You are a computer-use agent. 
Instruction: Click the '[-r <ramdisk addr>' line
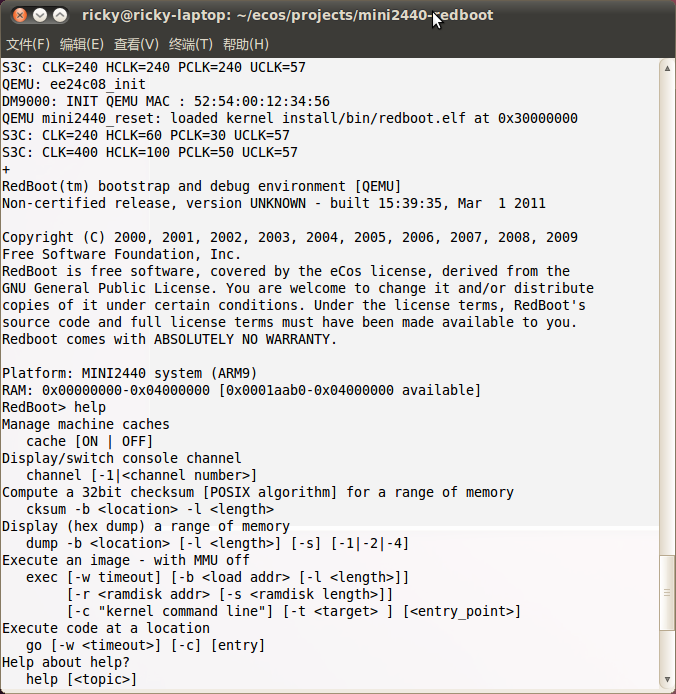coord(230,594)
